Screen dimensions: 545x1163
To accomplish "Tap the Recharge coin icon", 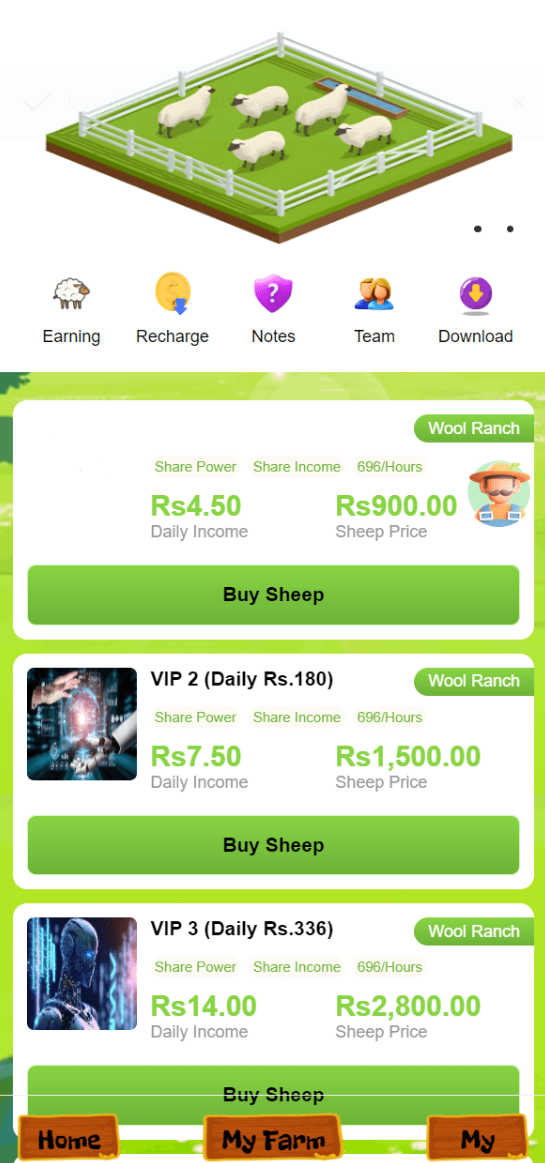I will coord(173,294).
